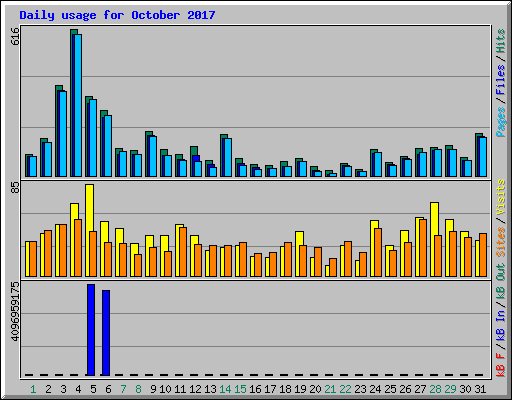Click day label 22 on the axis
Screen dimensions: 512x400
[x=345, y=389]
